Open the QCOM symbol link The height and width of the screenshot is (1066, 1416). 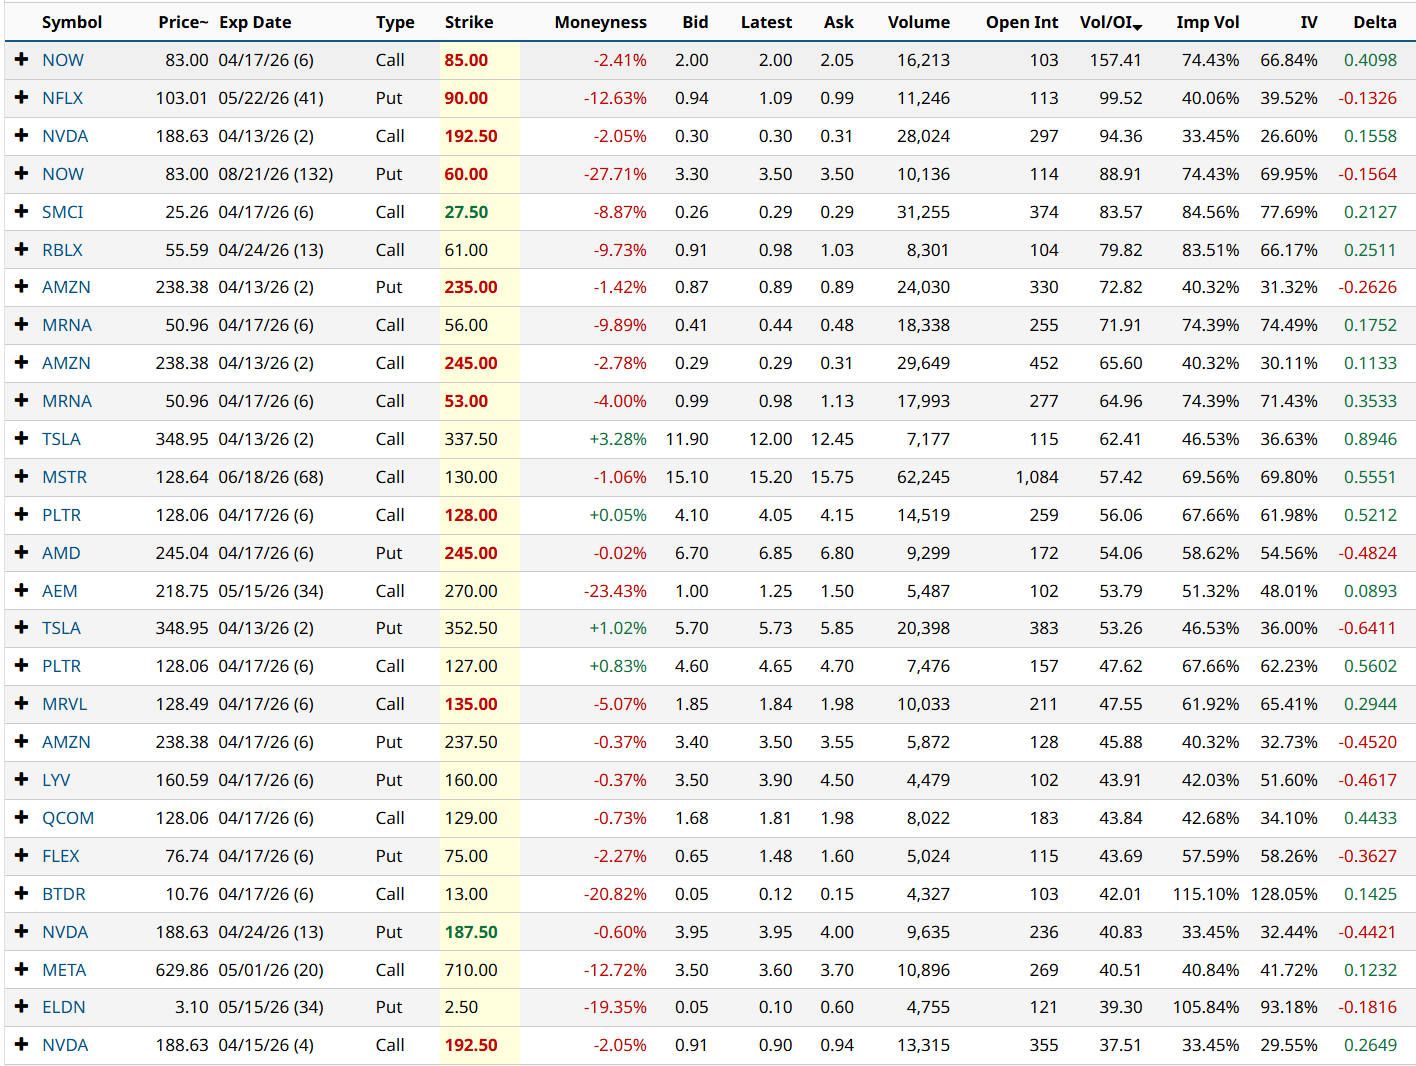68,818
